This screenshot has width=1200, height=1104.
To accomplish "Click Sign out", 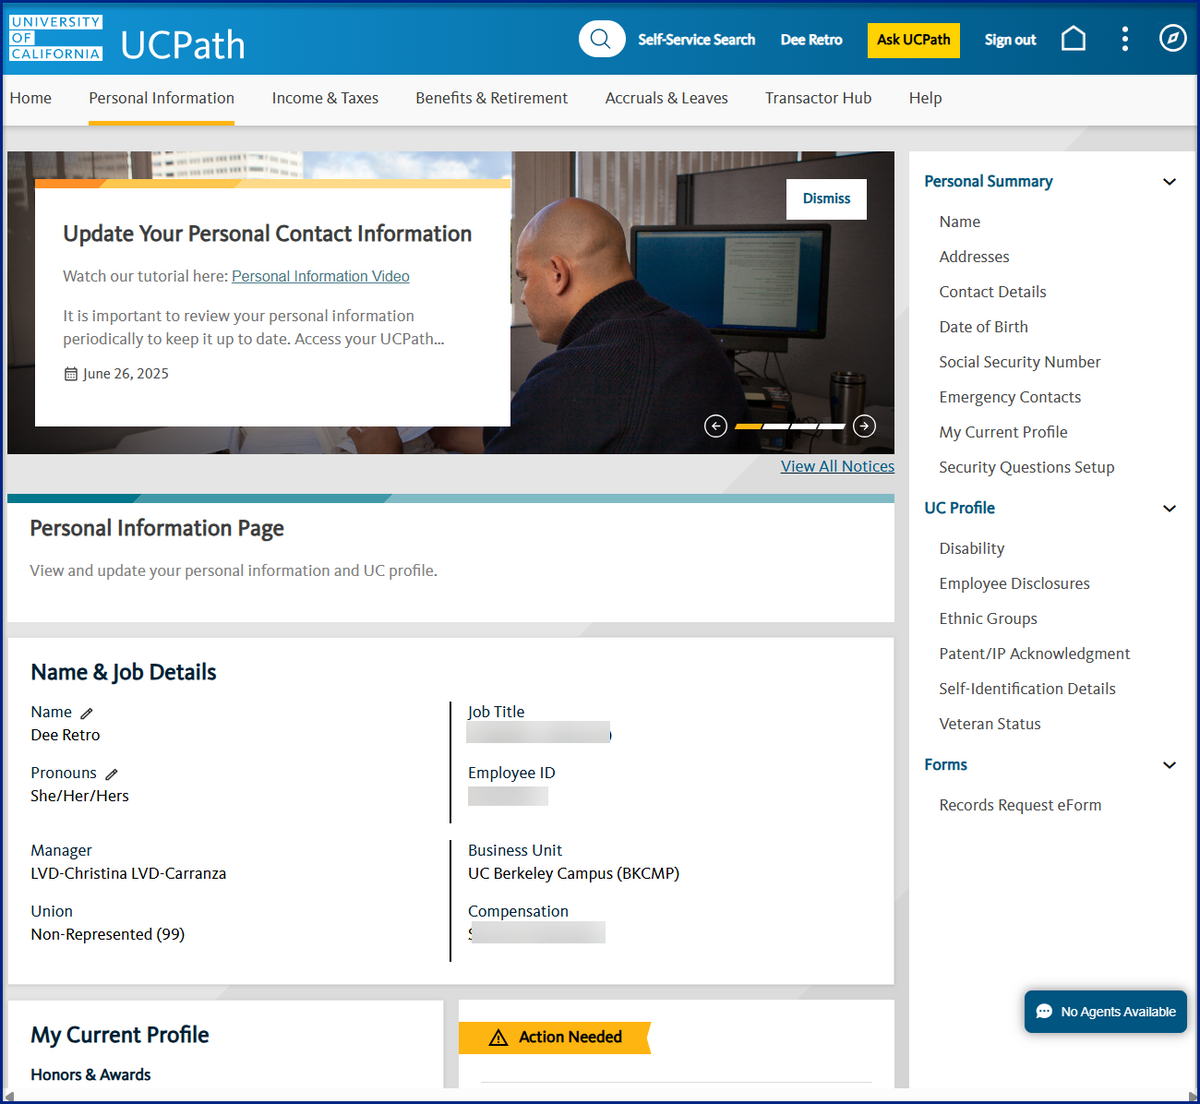I will click(1010, 40).
